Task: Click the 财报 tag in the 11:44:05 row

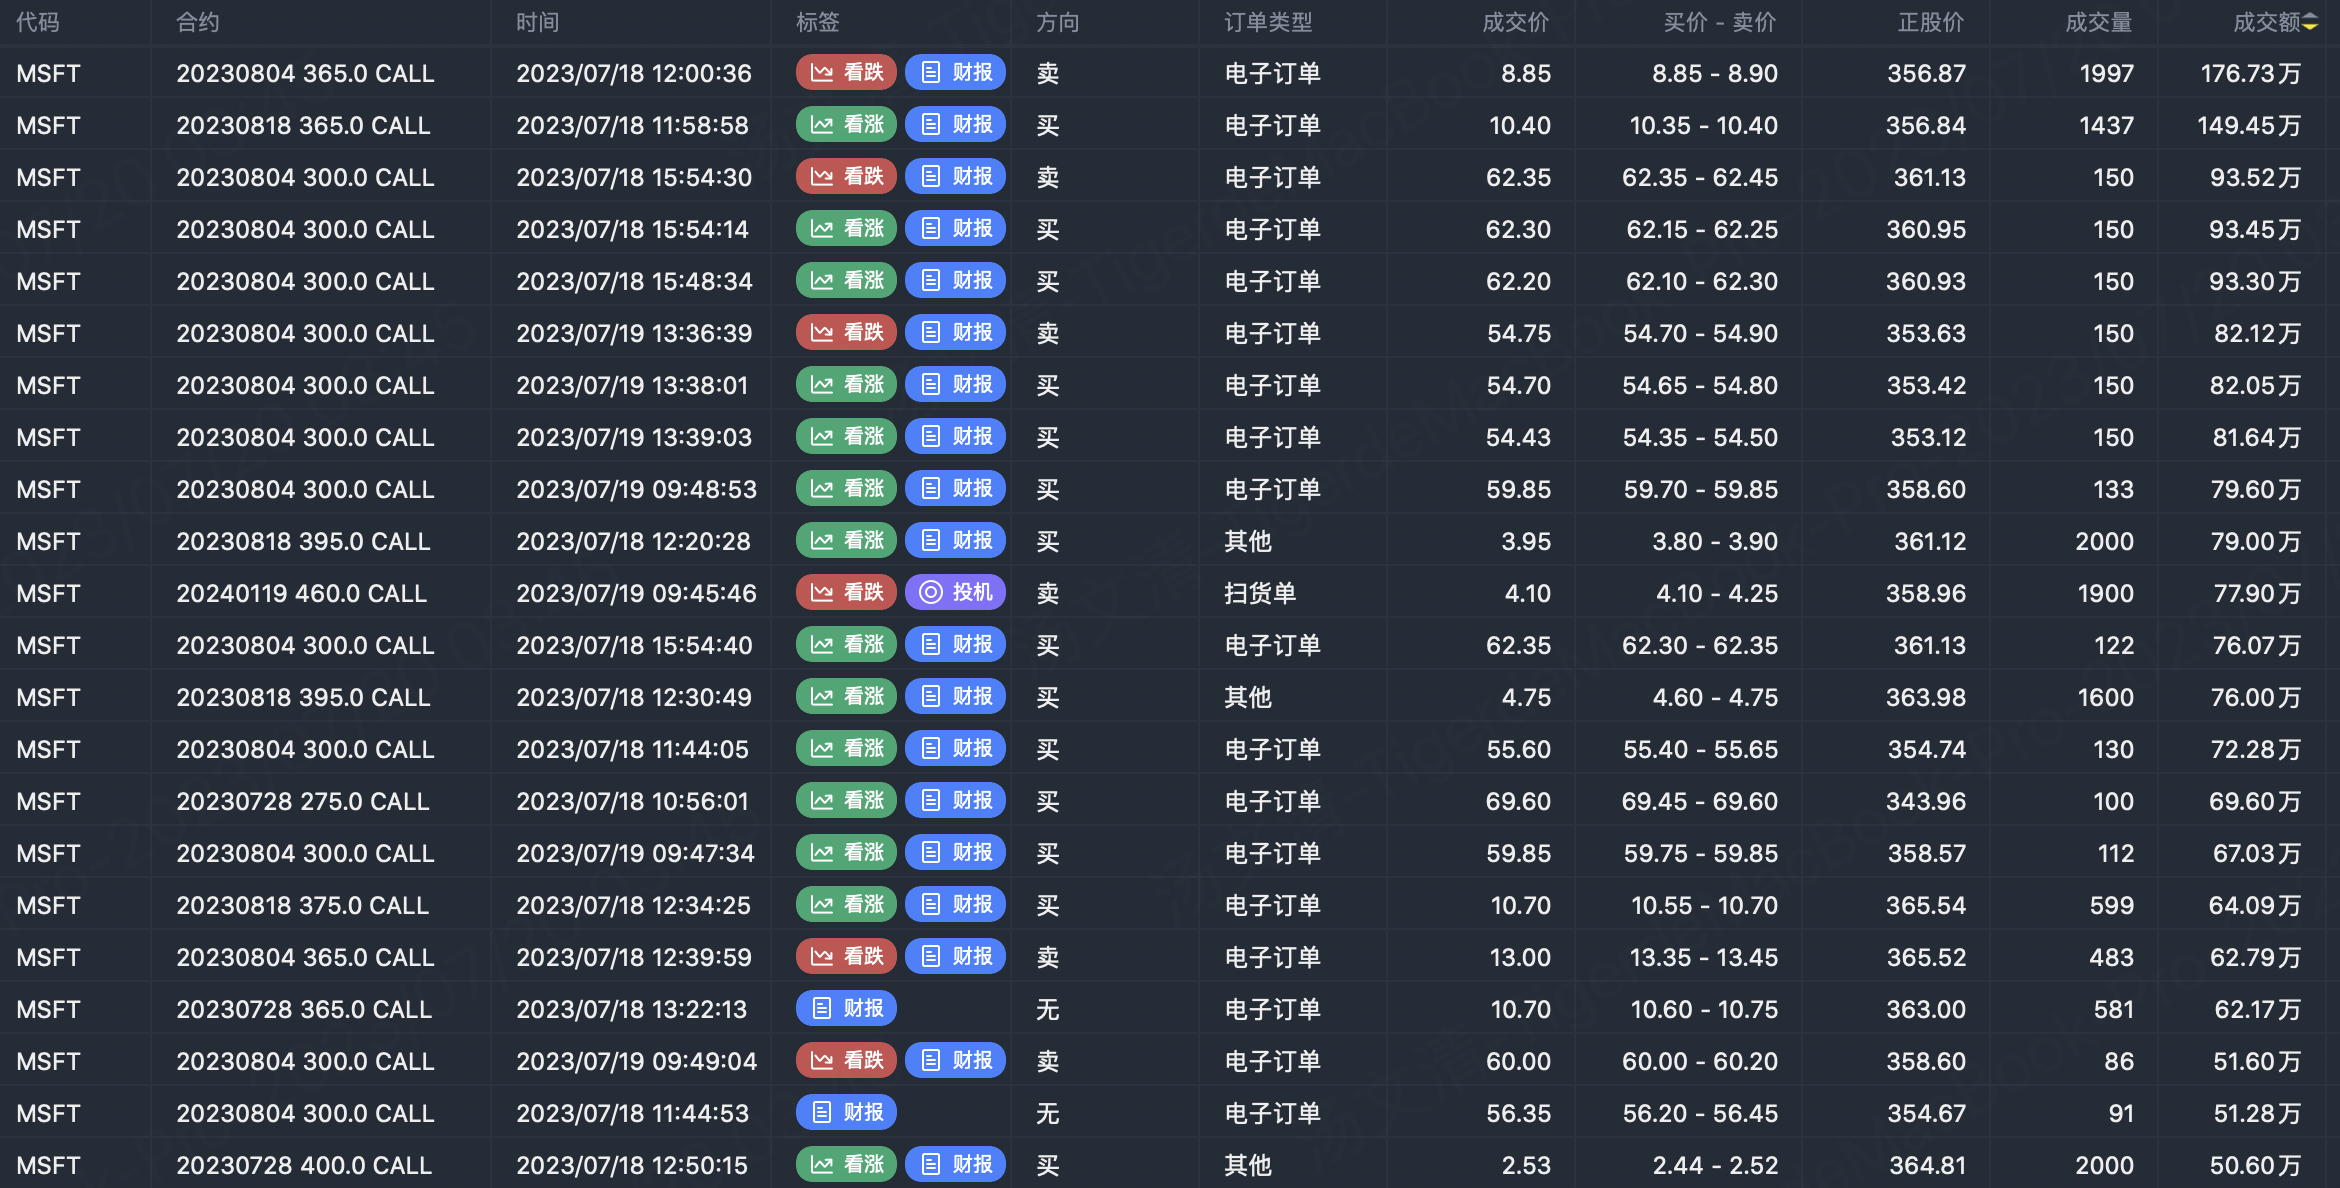Action: pos(955,748)
